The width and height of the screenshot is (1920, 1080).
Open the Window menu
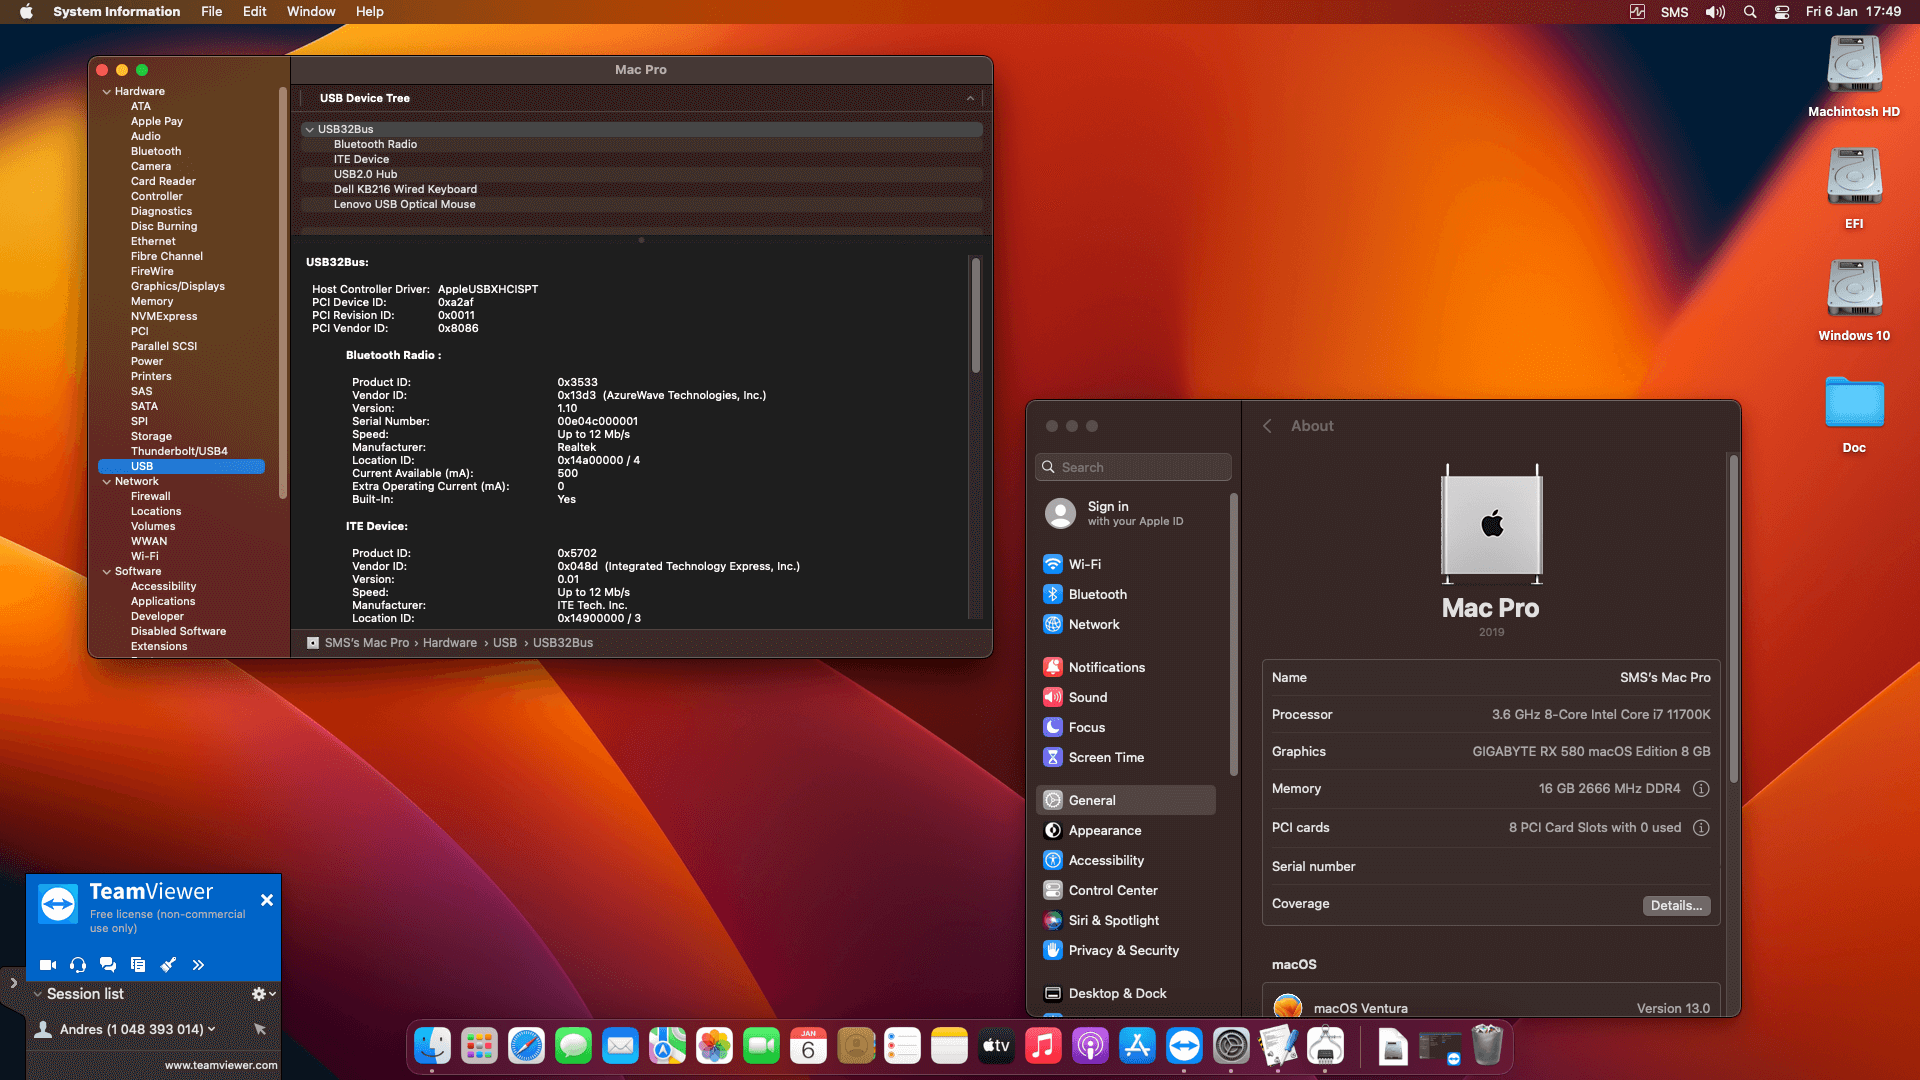point(310,11)
